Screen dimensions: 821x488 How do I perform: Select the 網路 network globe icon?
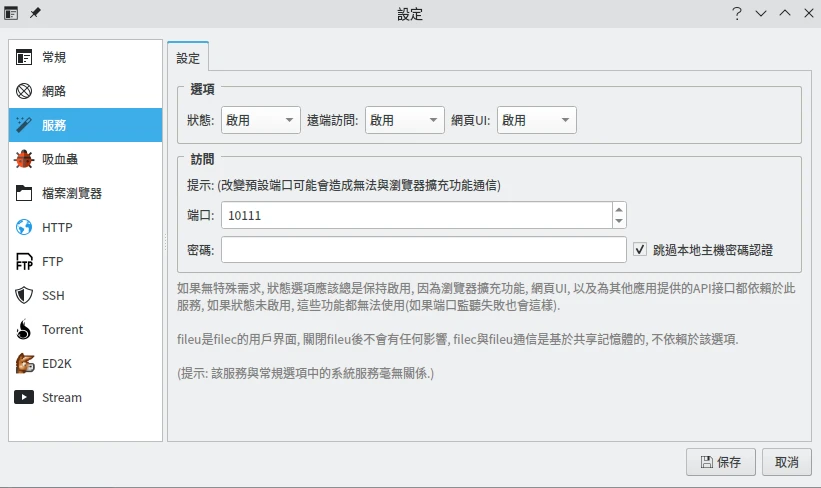coord(24,91)
